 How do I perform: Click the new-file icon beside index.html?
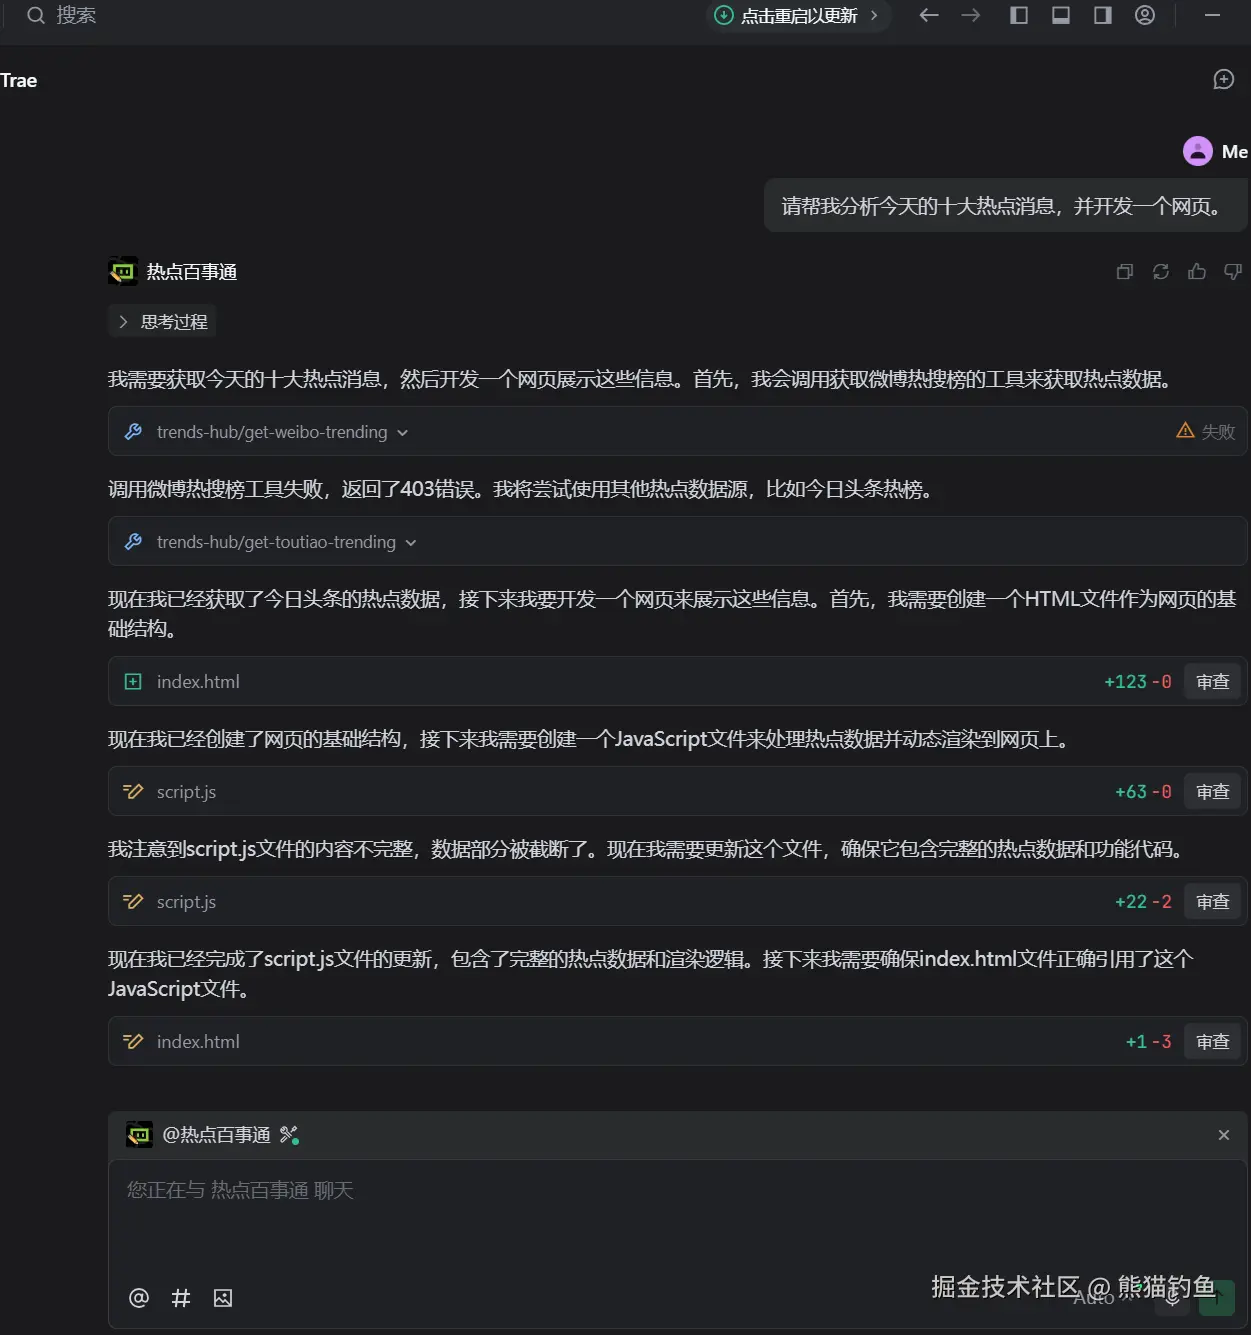click(133, 682)
